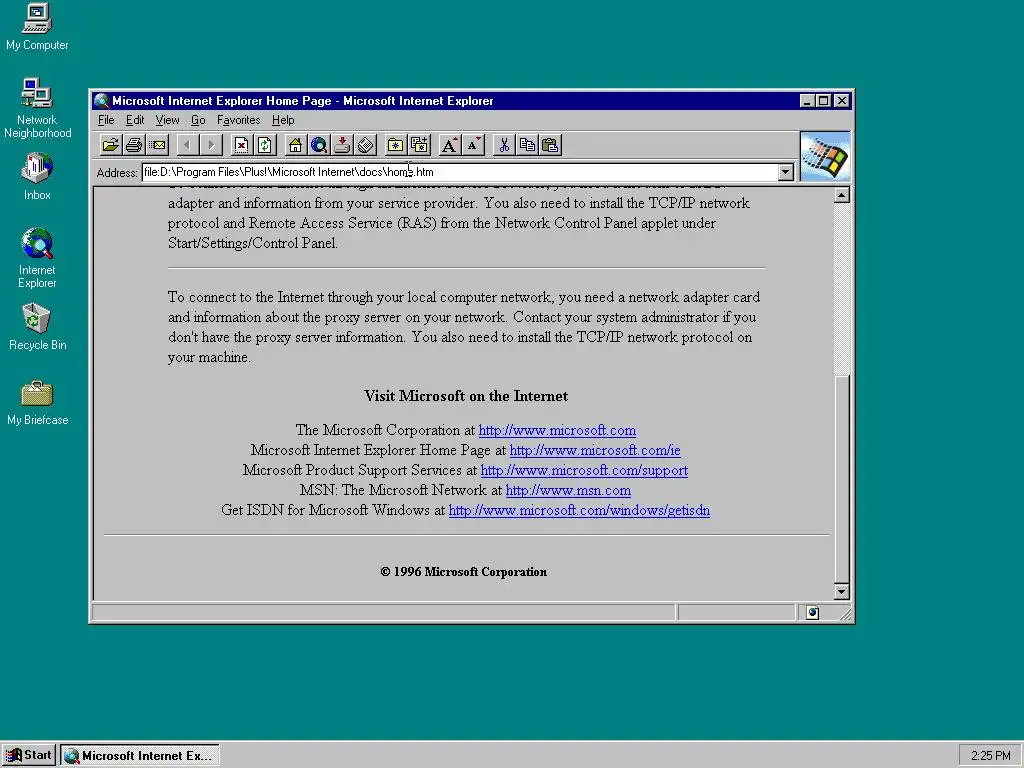Follow the http://www.microsoft.com link
1024x768 pixels.
[x=557, y=430]
